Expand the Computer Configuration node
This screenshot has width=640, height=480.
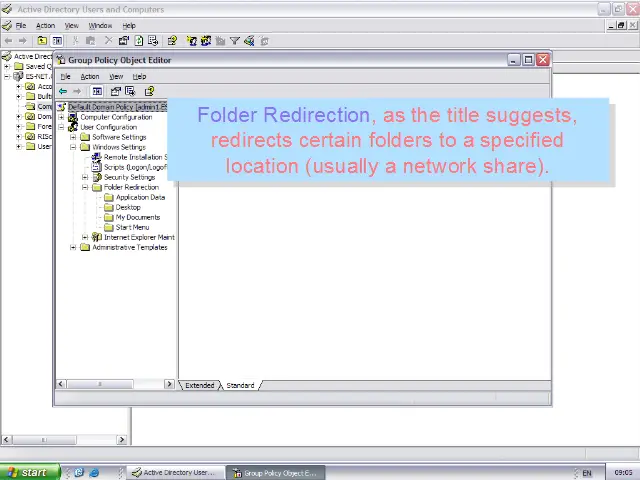coord(61,117)
